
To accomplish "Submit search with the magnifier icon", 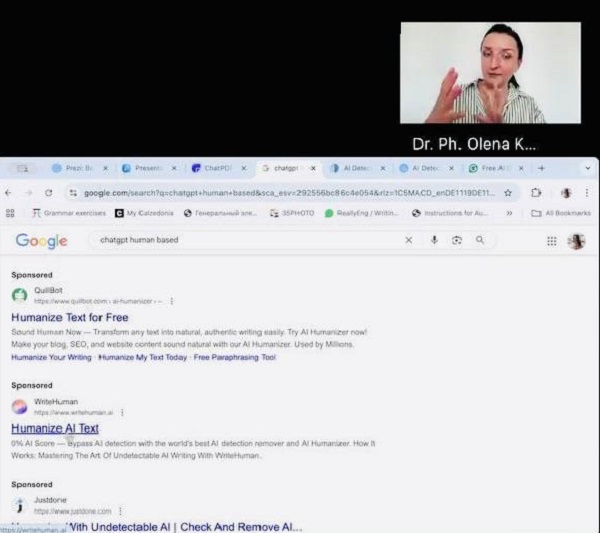I will coord(479,240).
